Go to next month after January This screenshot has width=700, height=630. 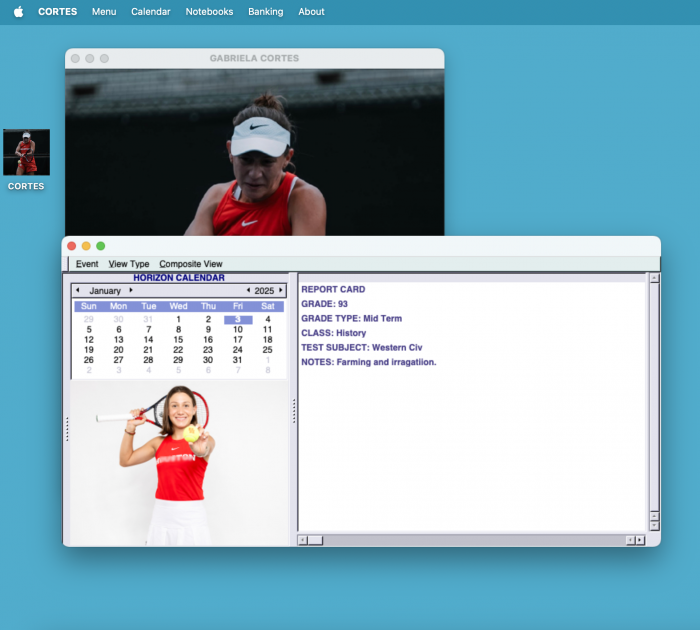(x=131, y=290)
